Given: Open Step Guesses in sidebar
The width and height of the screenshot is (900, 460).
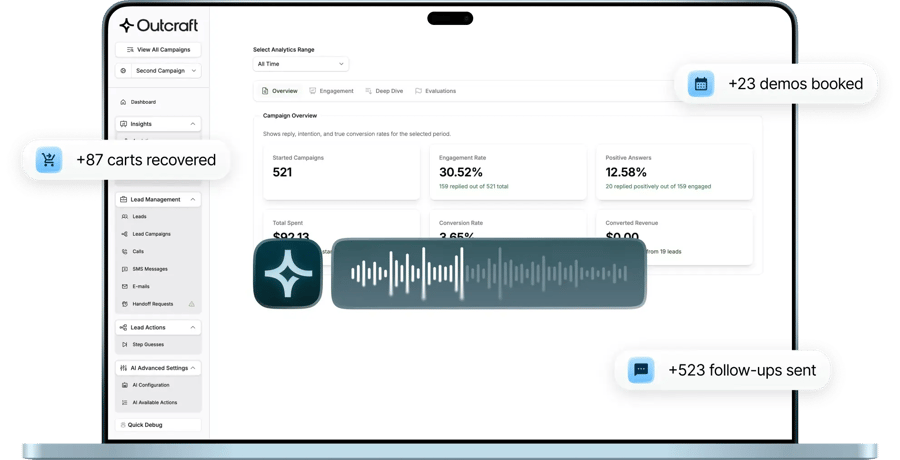Looking at the screenshot, I should [148, 345].
